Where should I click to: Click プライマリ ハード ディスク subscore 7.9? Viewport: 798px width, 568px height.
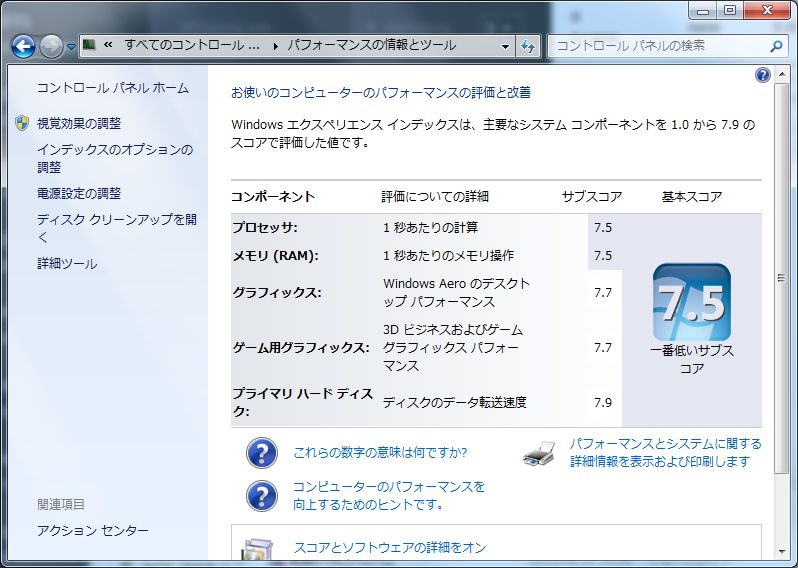click(x=603, y=403)
